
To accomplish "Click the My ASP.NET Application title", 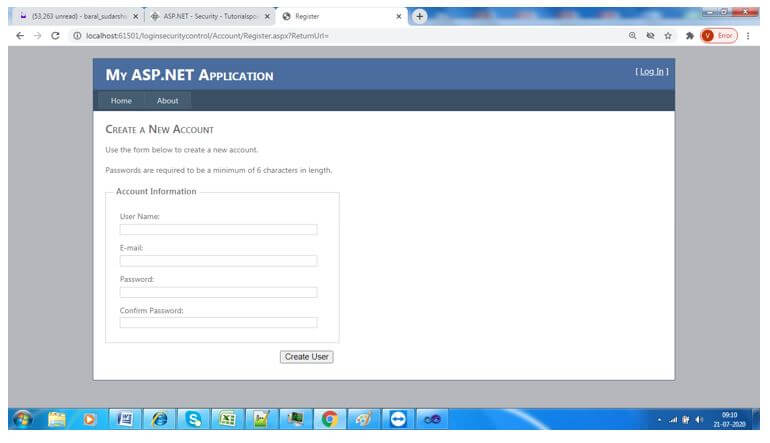I will tap(190, 75).
